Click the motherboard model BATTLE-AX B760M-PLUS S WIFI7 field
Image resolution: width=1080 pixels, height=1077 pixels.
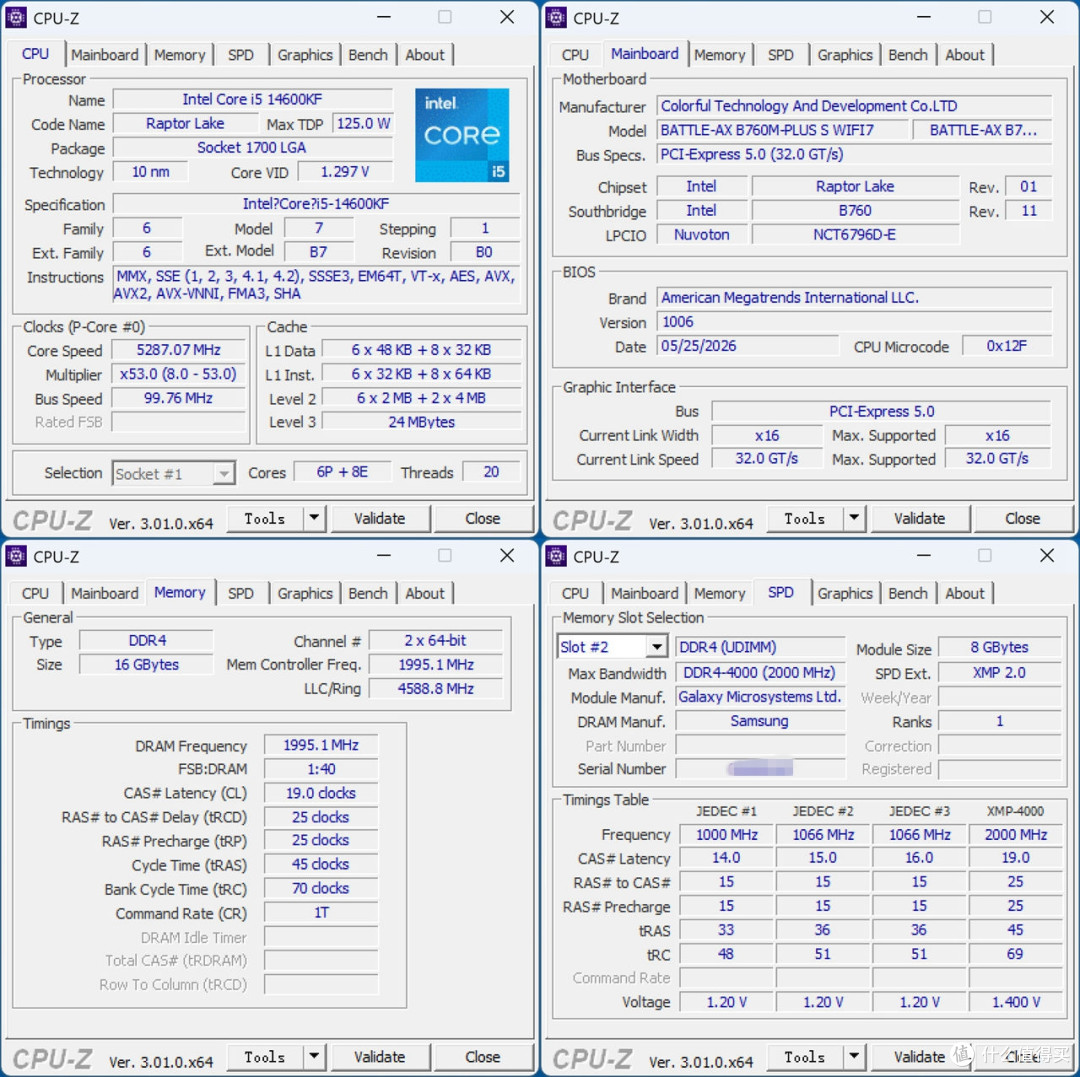click(x=782, y=129)
